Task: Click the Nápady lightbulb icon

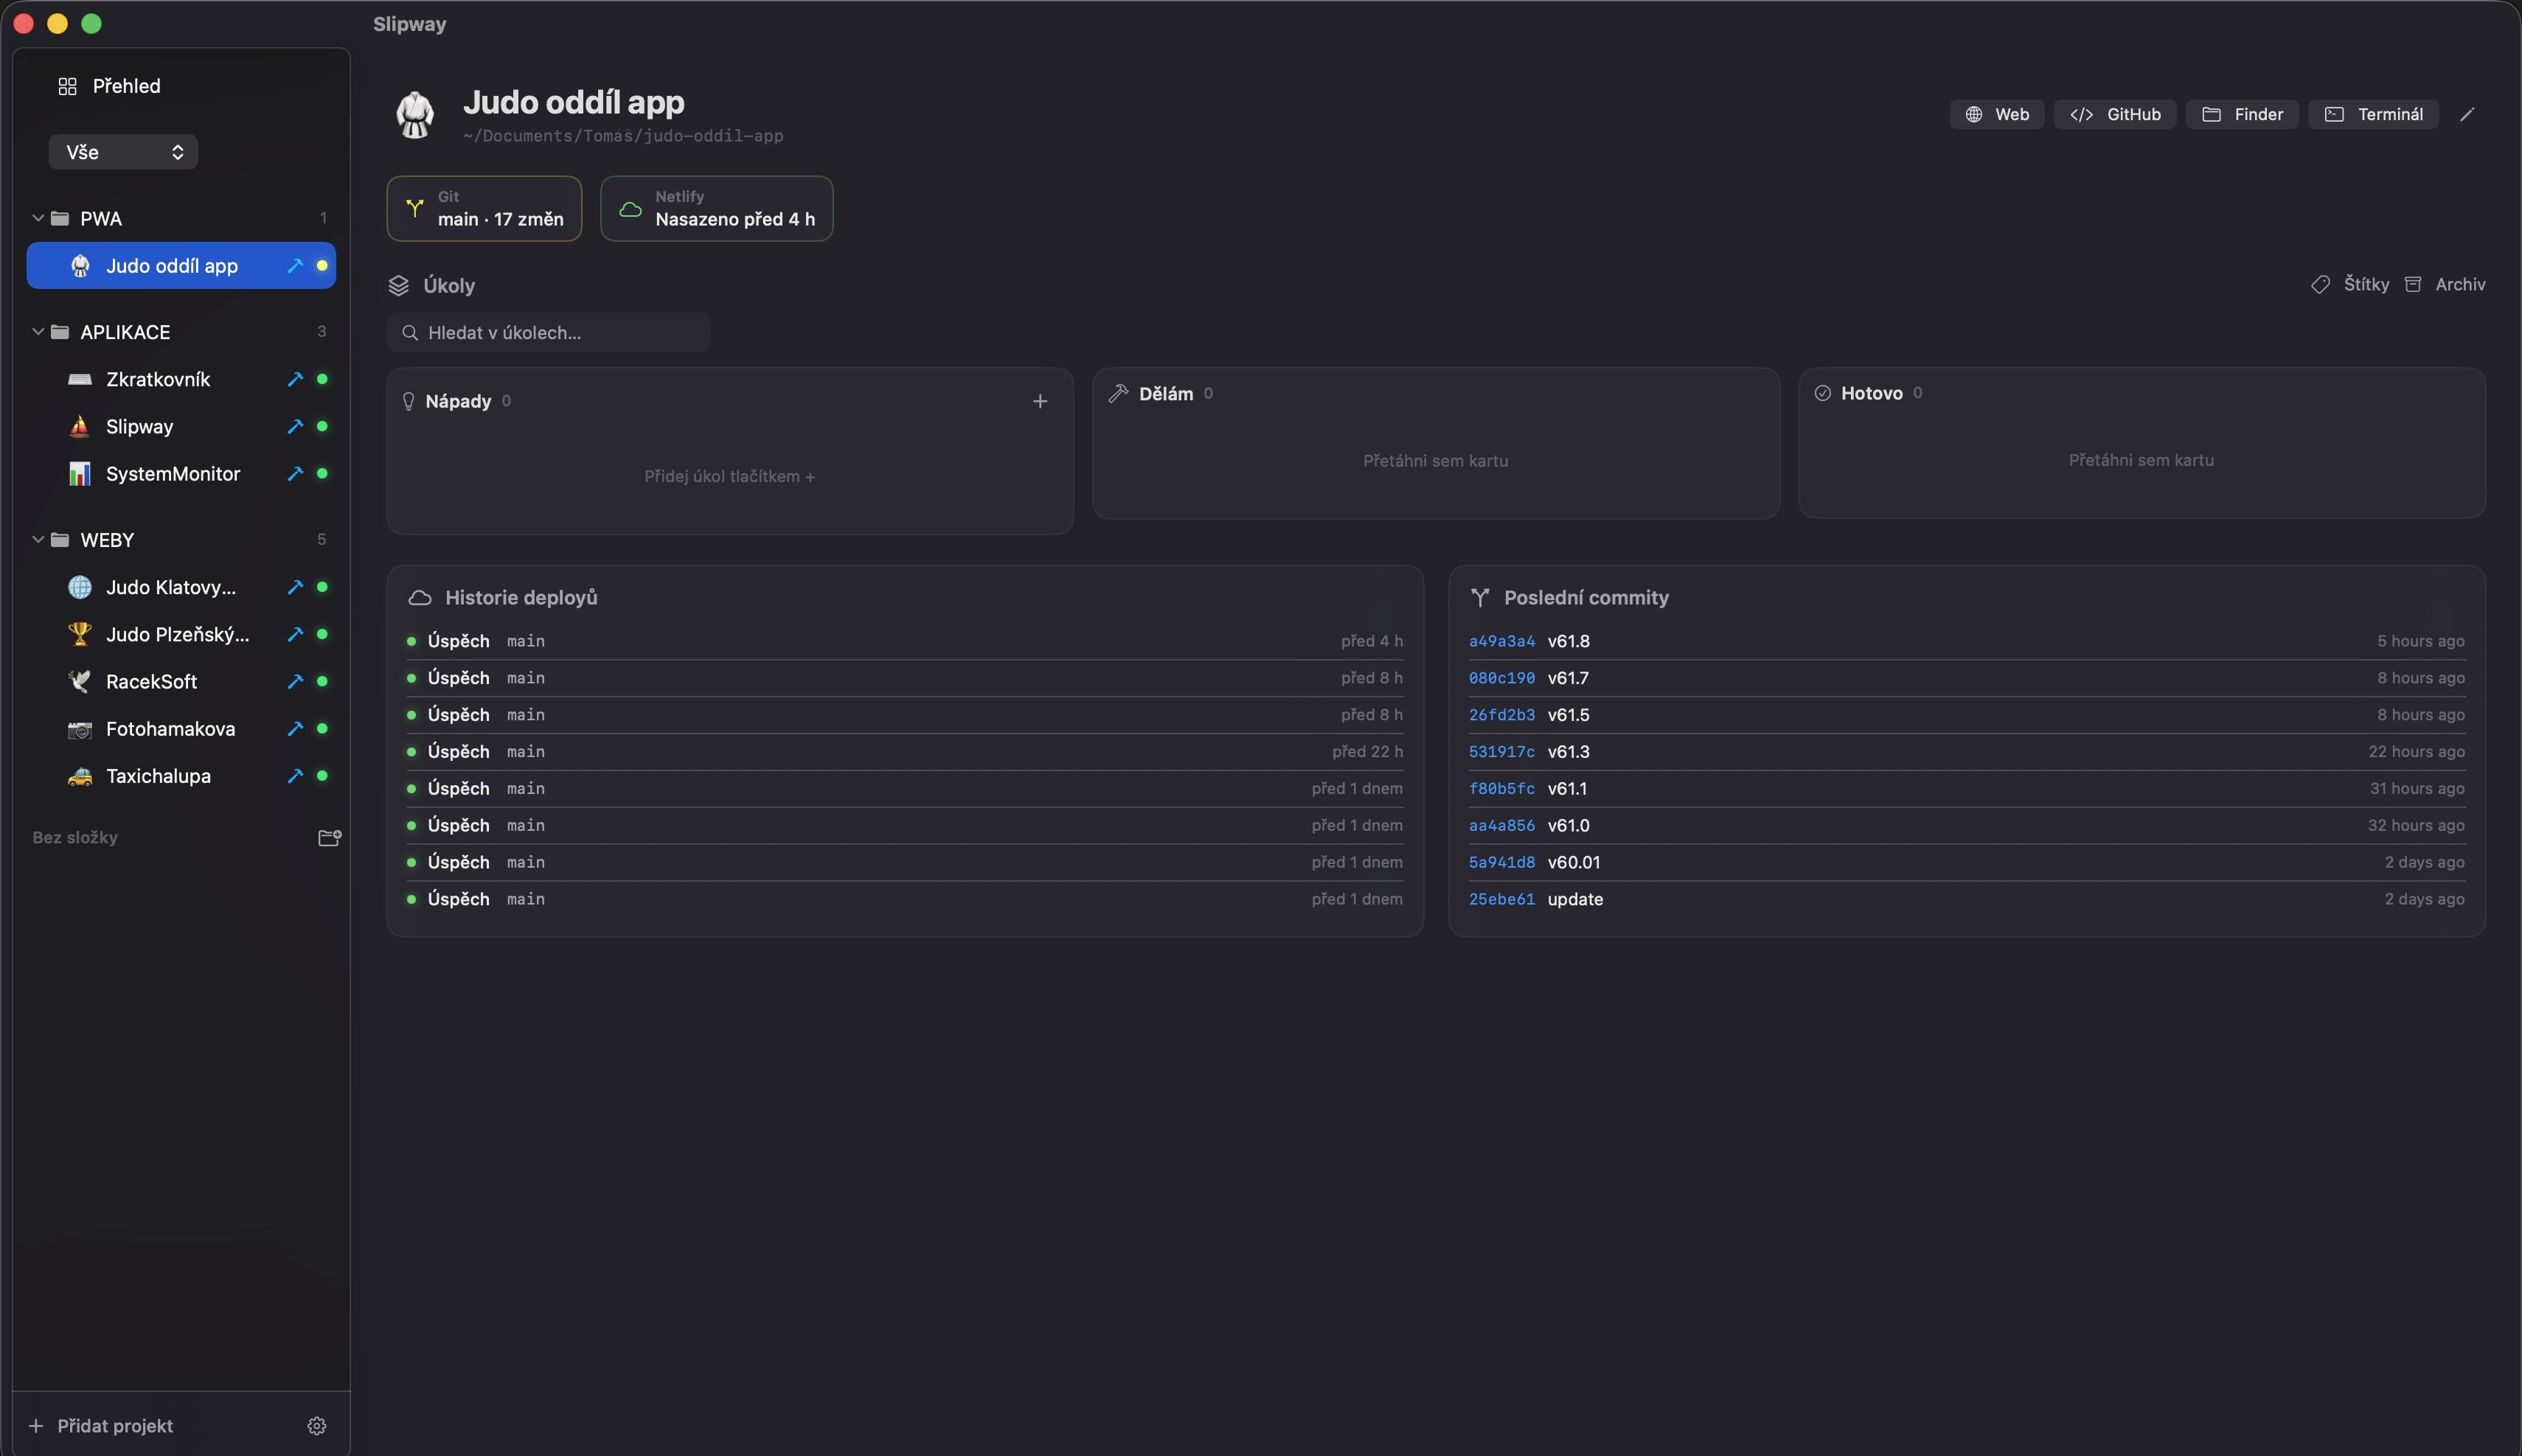Action: click(x=408, y=401)
